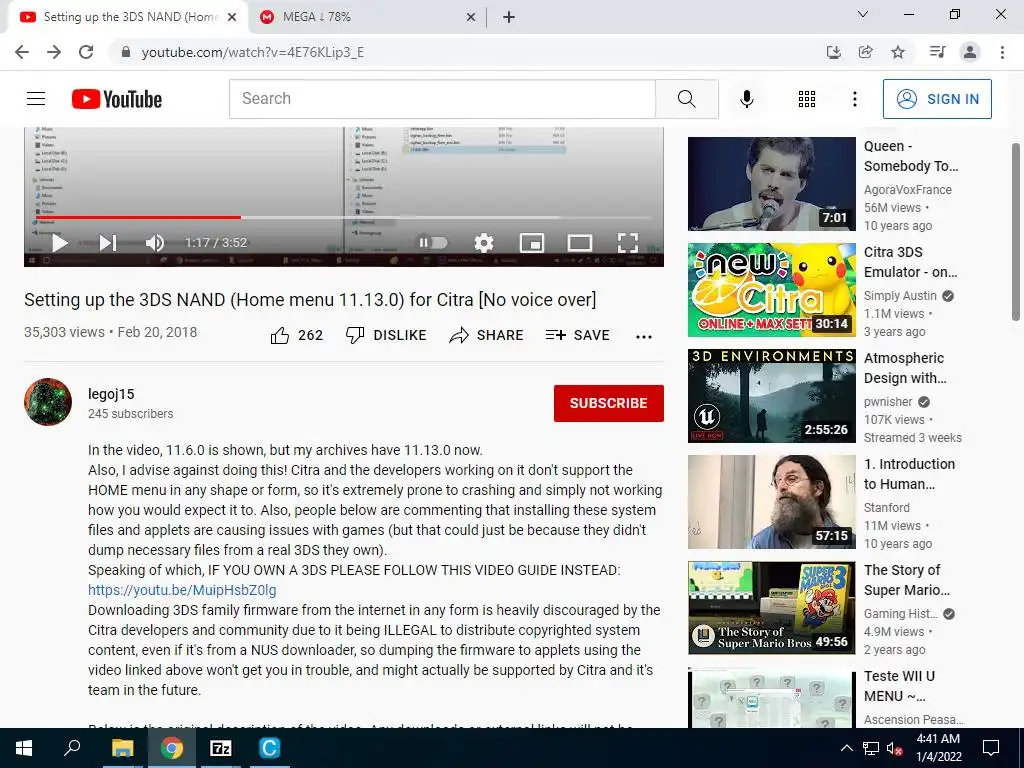Save the video to a playlist

pos(577,335)
